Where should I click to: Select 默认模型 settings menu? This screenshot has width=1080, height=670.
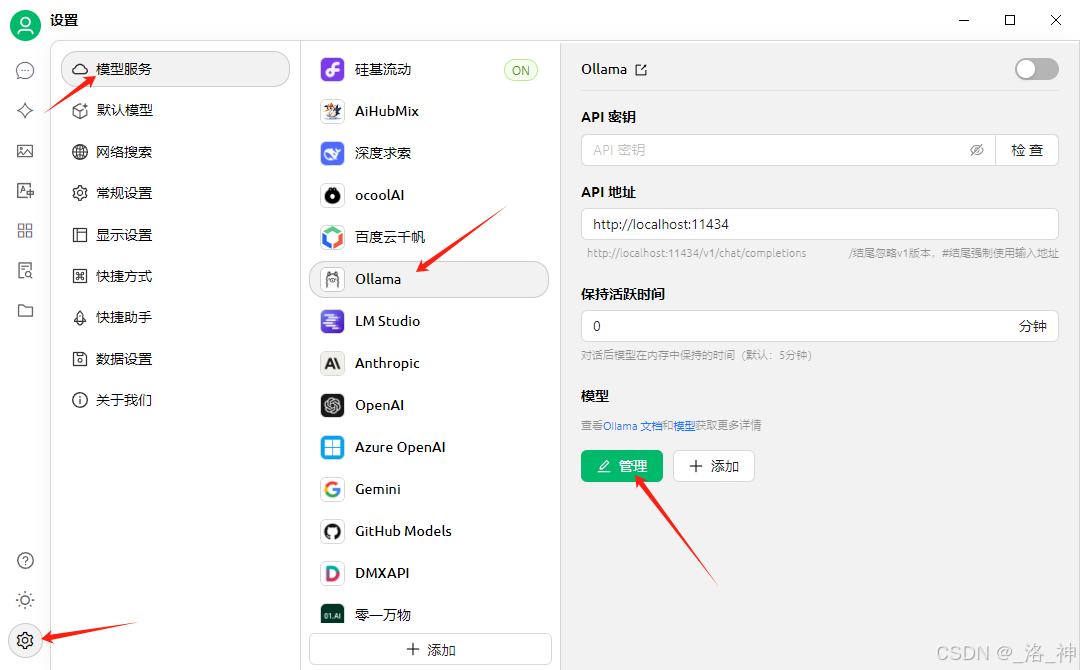pos(176,110)
